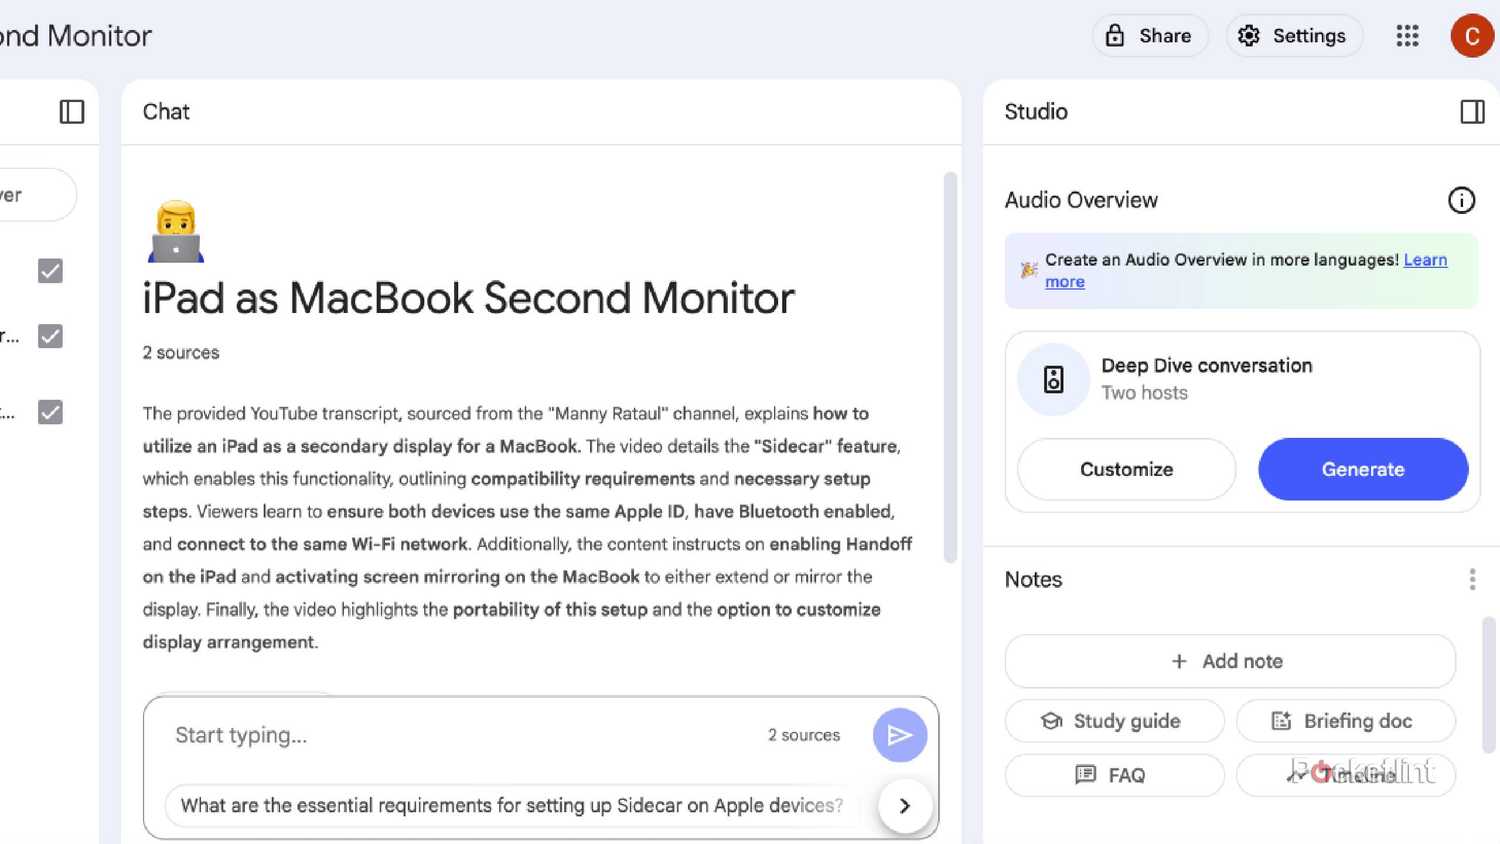
Task: Click inside the Start typing input field
Action: [x=400, y=735]
